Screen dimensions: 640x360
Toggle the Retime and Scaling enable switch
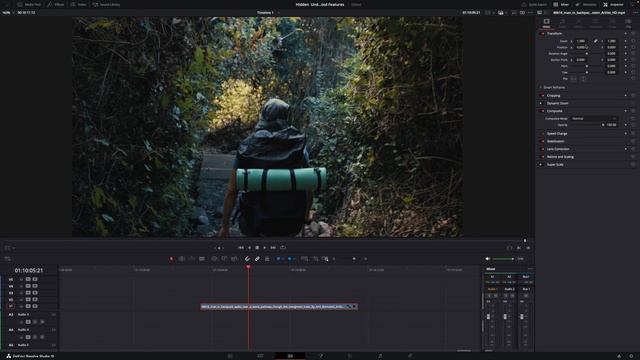click(542, 157)
